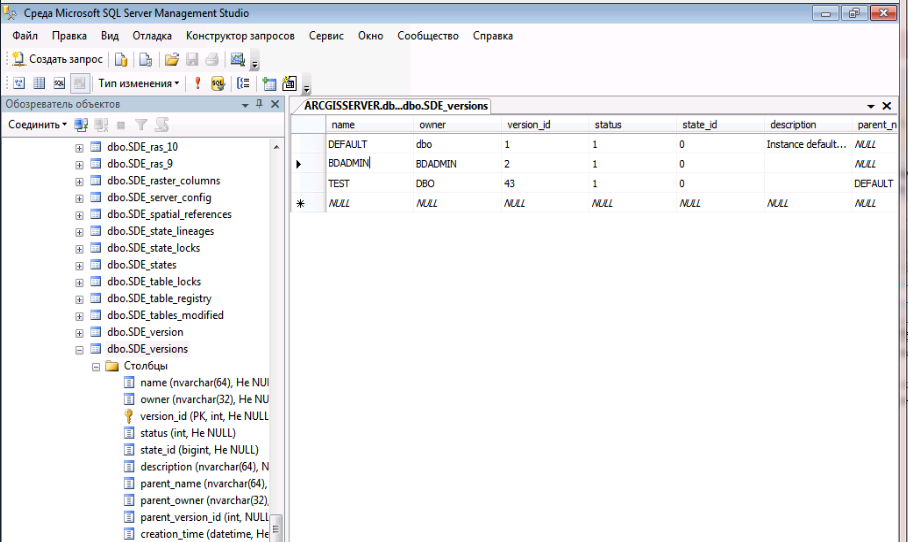Click the Open File folder icon
The image size is (908, 542).
point(172,60)
